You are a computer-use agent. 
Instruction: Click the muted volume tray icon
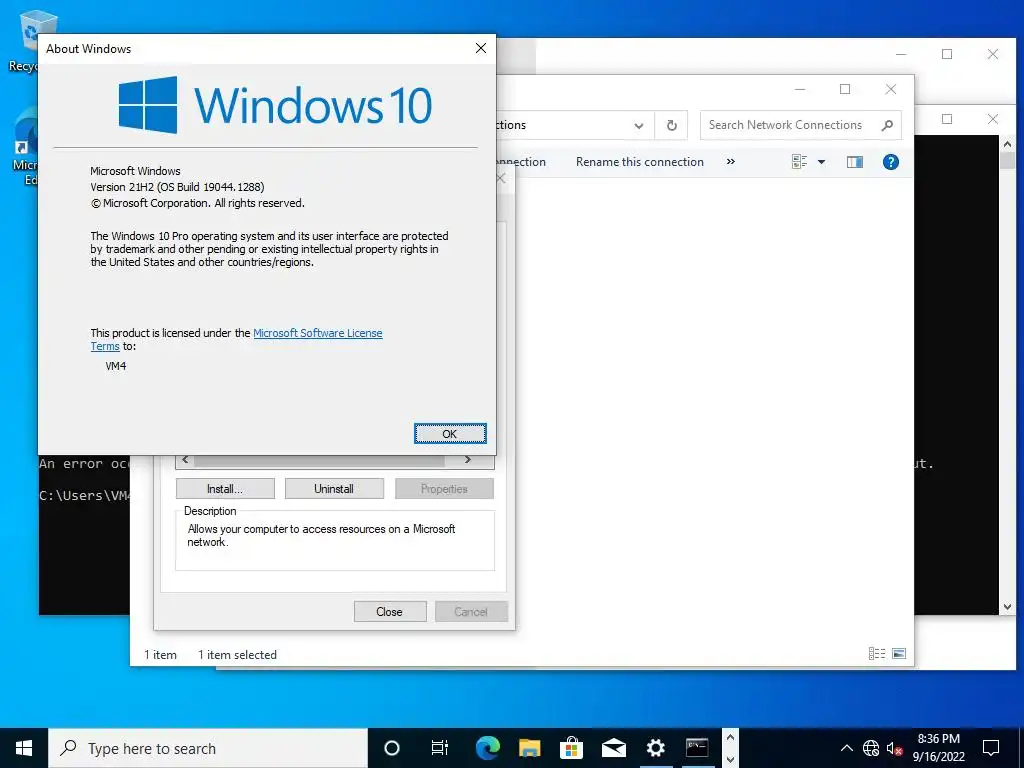[x=895, y=748]
